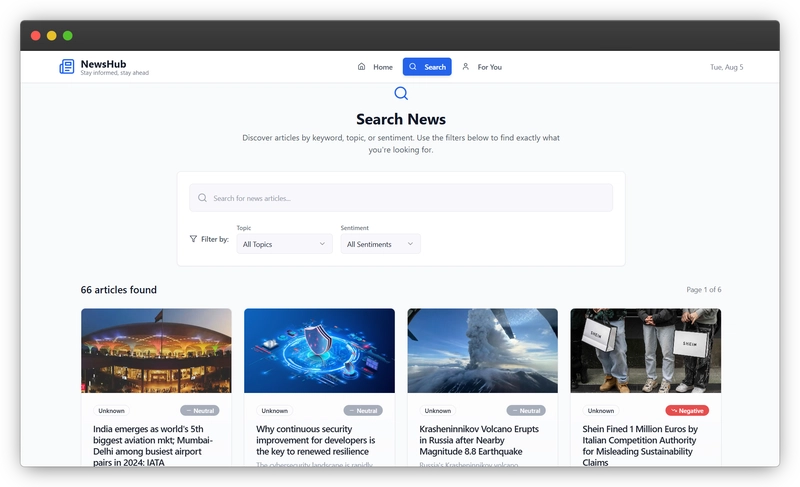Screen dimensions: 800x487
Task: Click the person icon beside For You
Action: click(465, 67)
